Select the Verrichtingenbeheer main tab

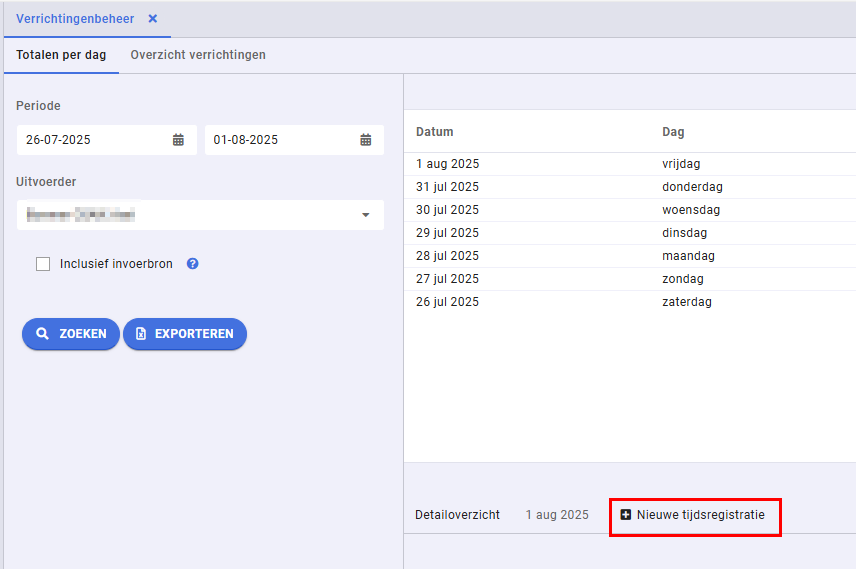point(75,19)
